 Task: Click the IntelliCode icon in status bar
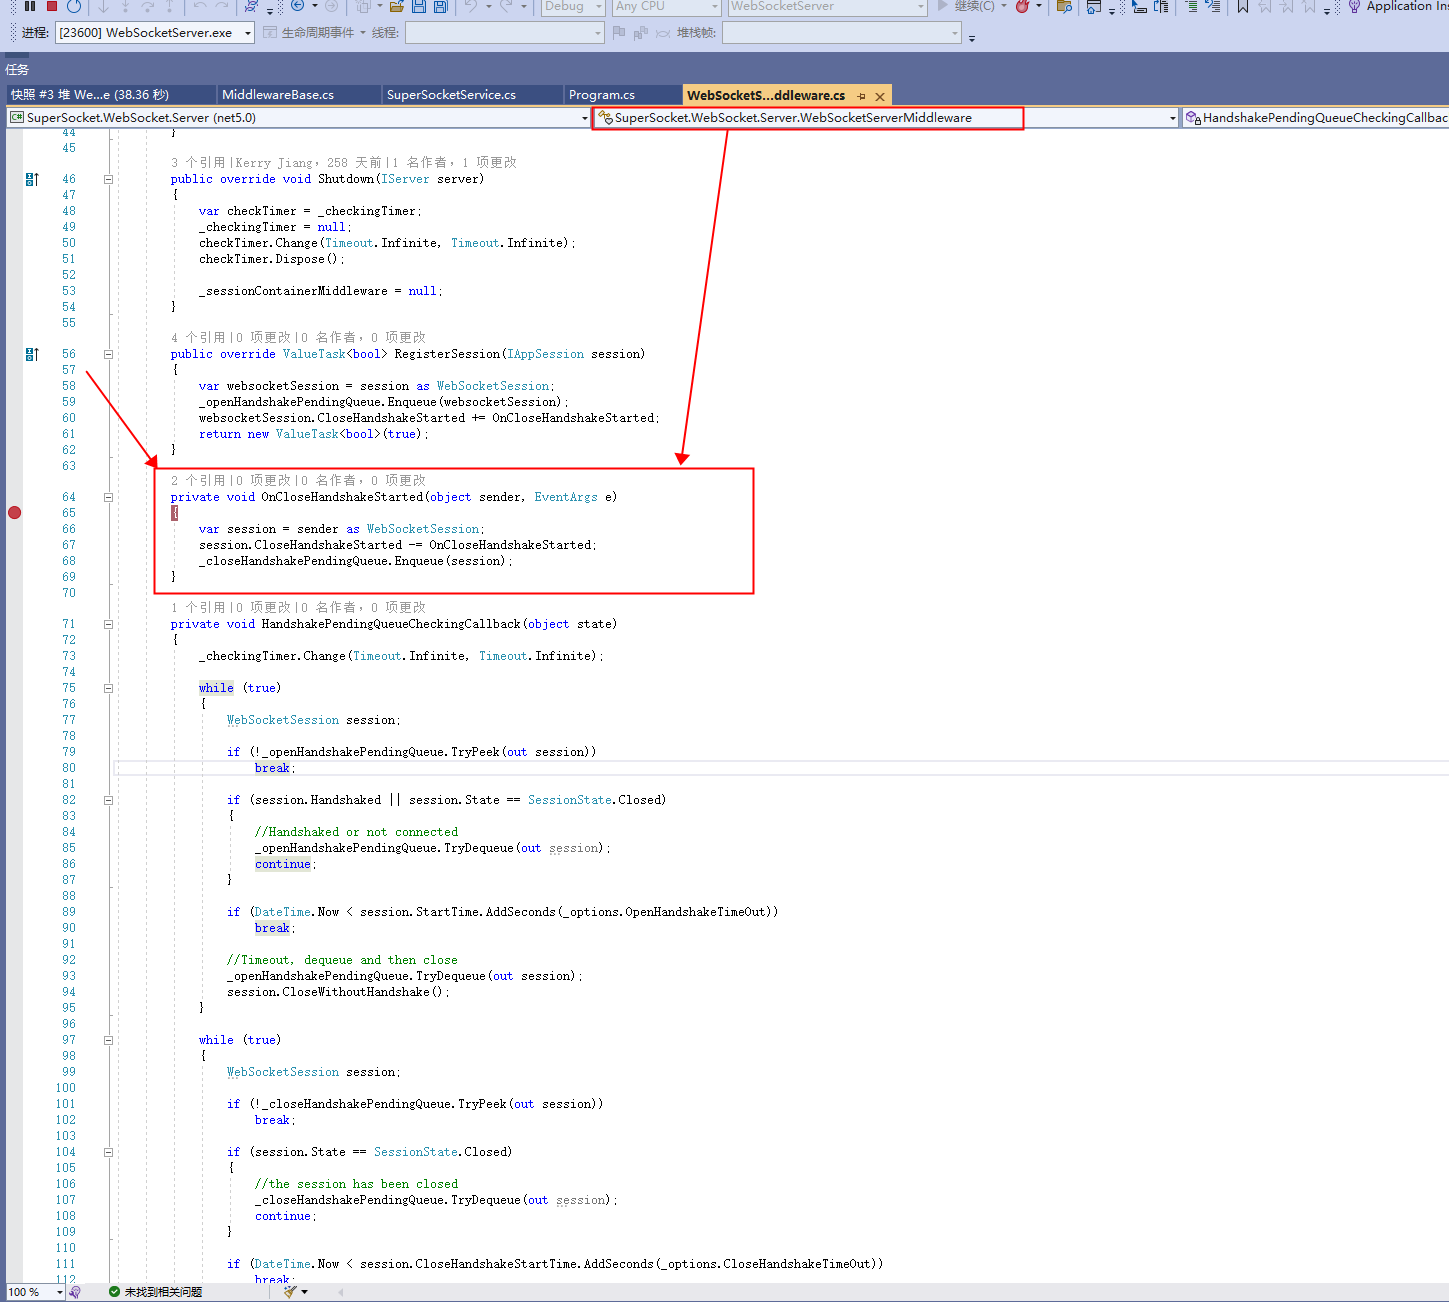pyautogui.click(x=75, y=1292)
